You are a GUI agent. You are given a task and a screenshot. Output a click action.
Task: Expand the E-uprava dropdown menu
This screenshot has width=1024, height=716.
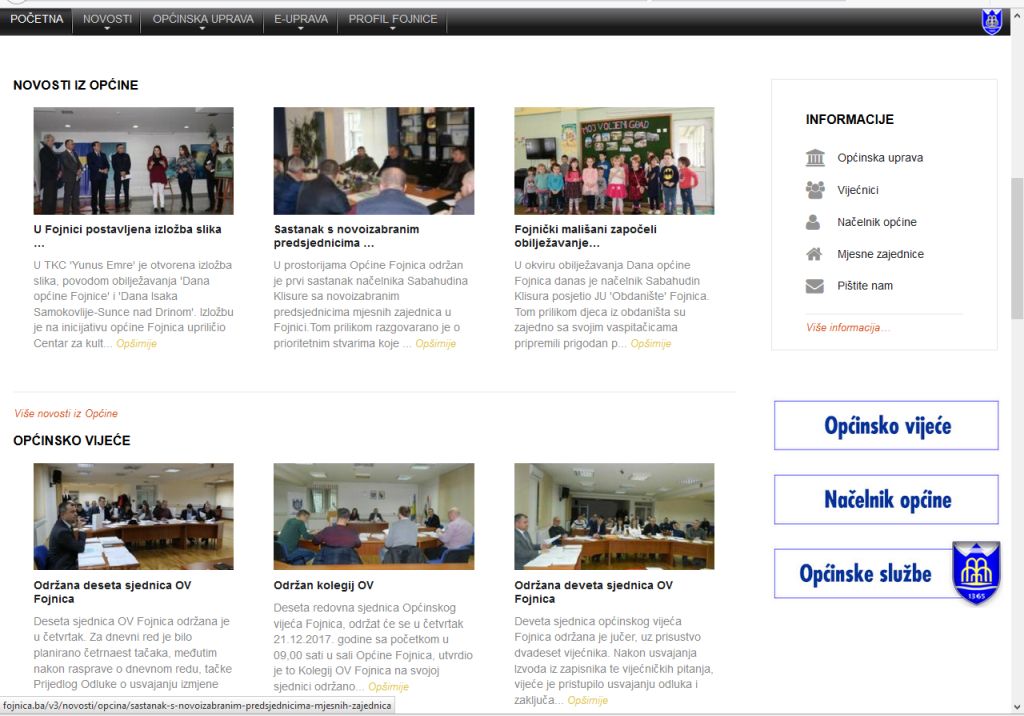click(295, 20)
